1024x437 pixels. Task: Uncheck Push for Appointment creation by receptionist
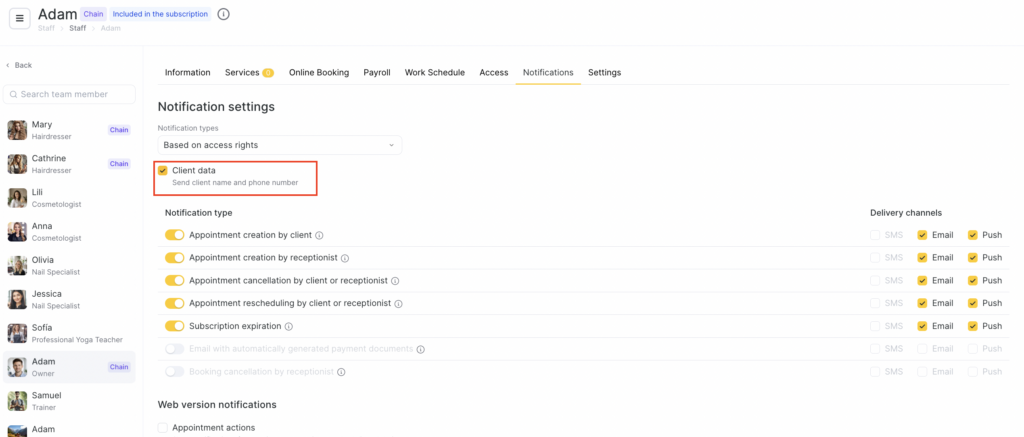[972, 258]
